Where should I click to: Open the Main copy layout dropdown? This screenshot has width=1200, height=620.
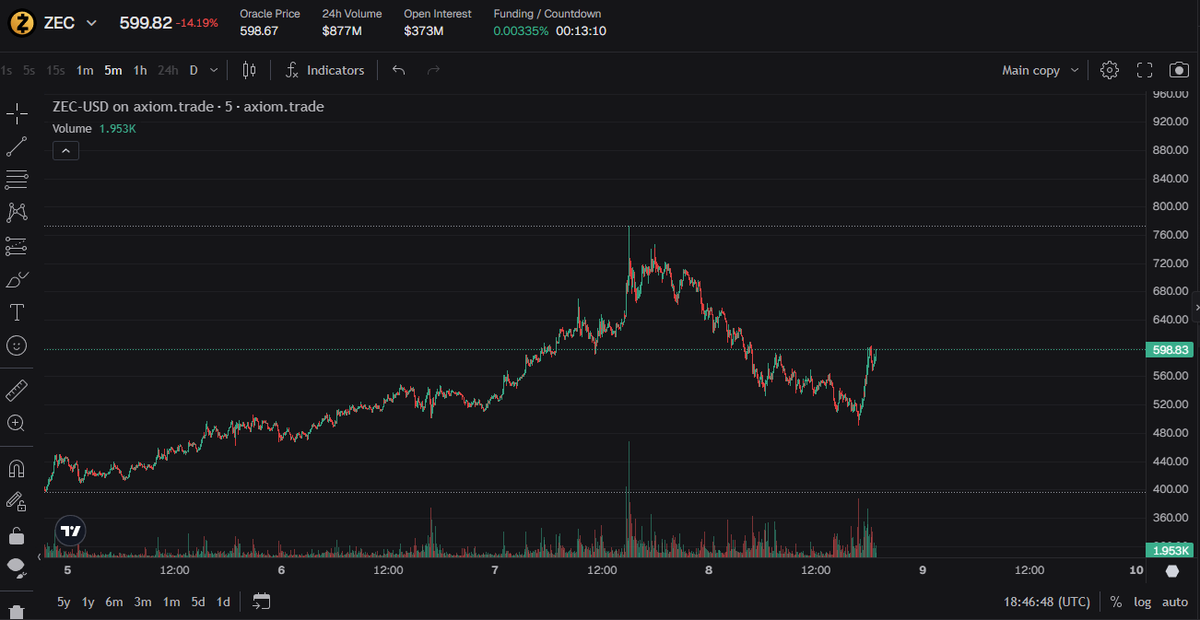(x=1041, y=70)
